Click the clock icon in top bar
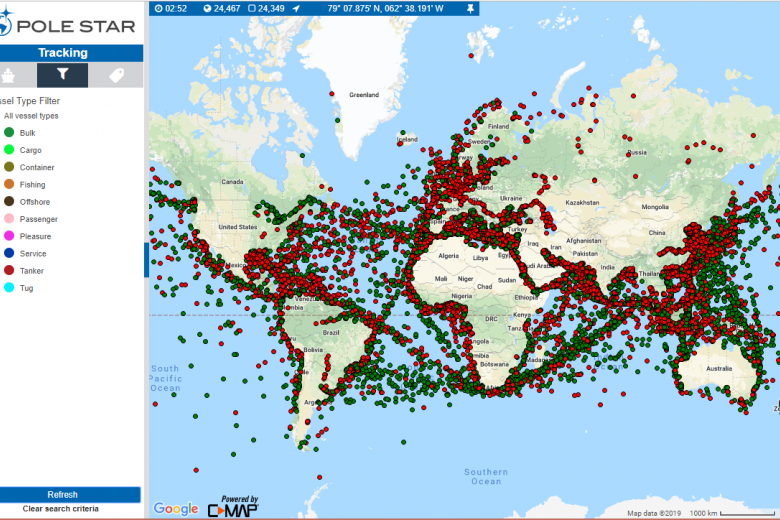The width and height of the screenshot is (780, 520). [159, 8]
